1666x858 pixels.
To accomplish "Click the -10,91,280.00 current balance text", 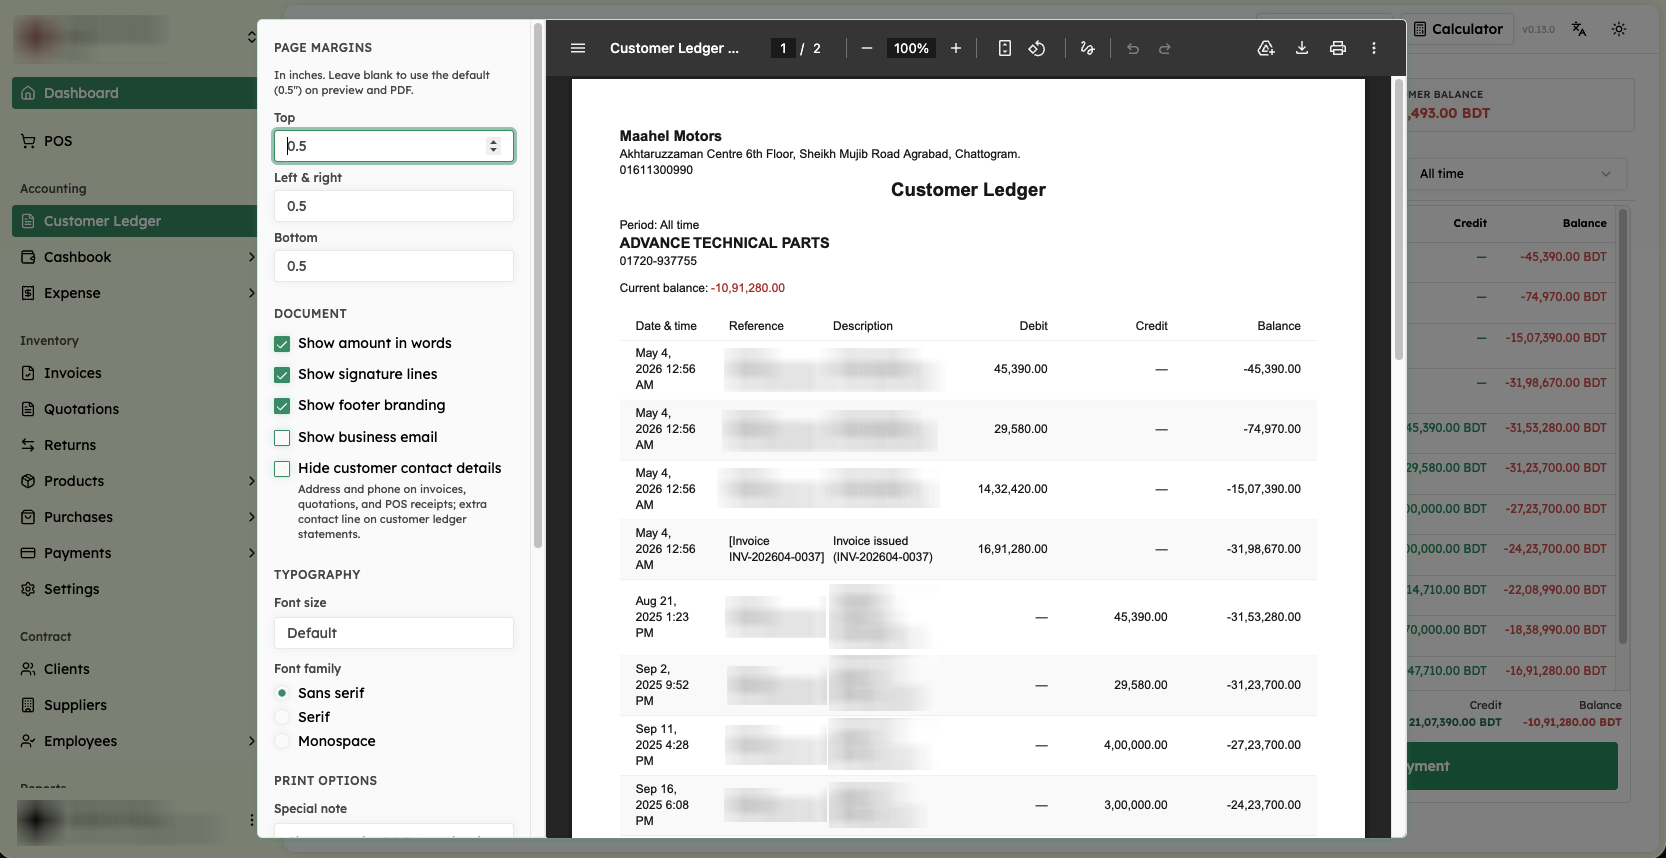I will click(748, 288).
